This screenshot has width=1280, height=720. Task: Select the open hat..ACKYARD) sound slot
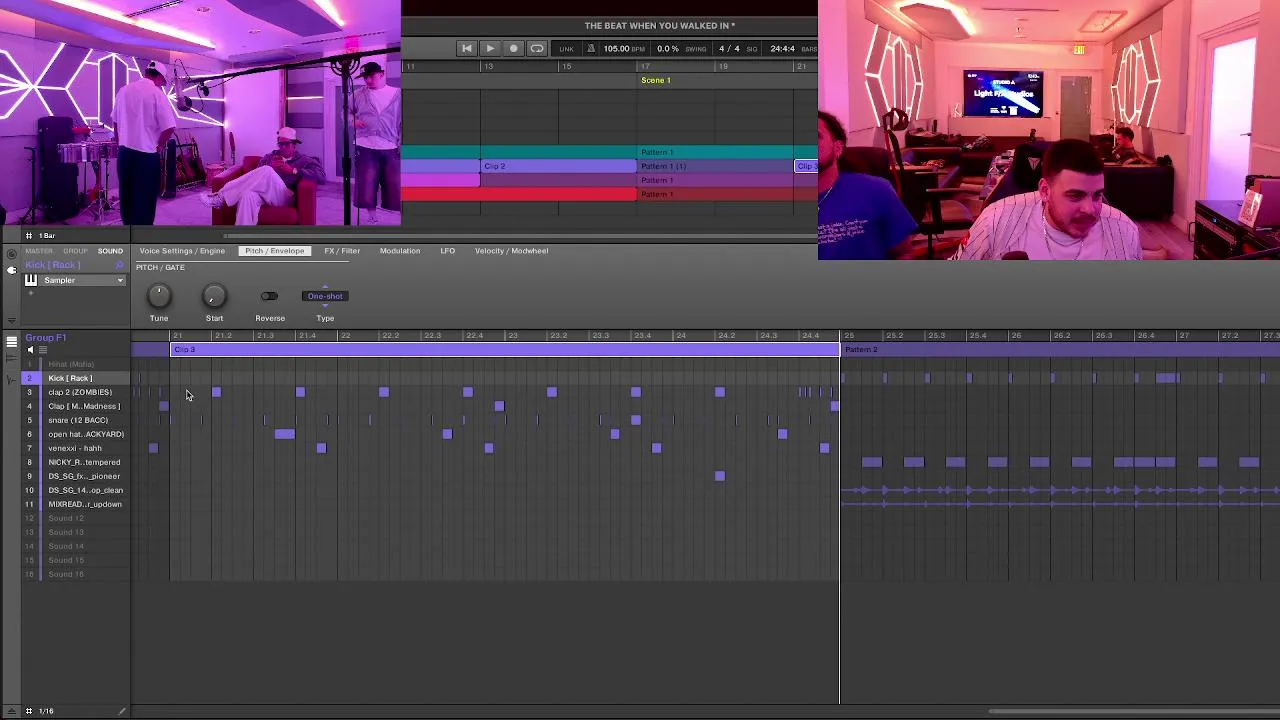pyautogui.click(x=76, y=434)
